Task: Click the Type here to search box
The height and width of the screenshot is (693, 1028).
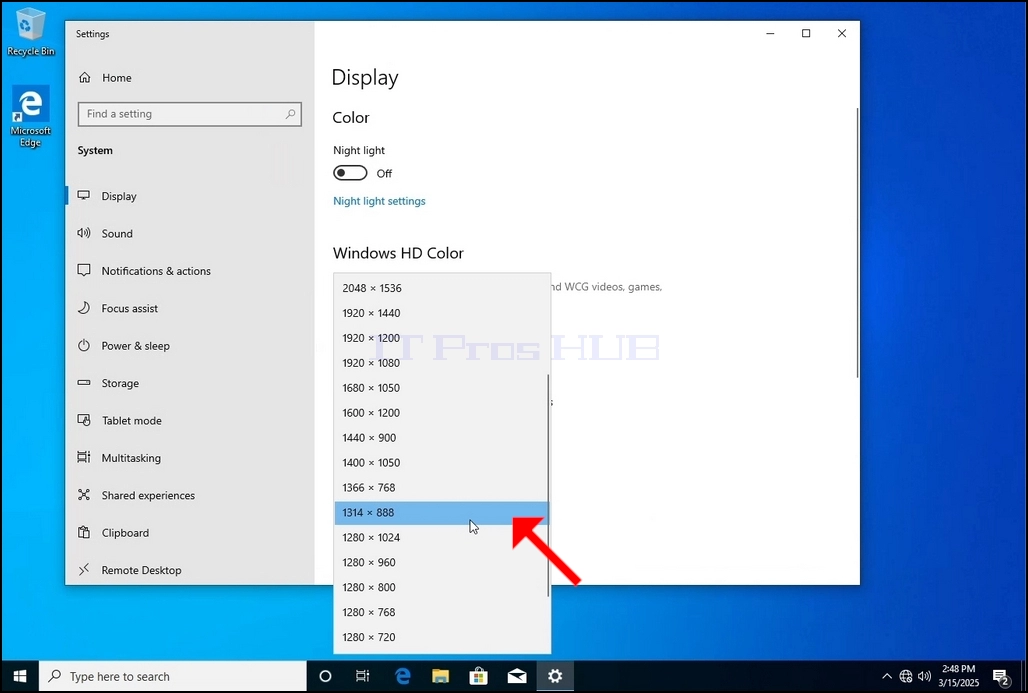Action: click(173, 676)
